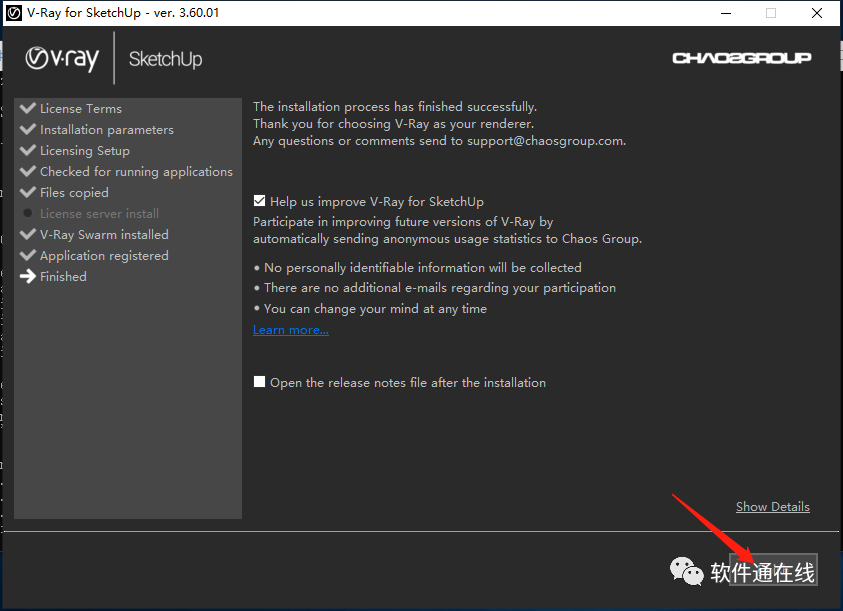Close the V-Ray installer window

click(817, 13)
